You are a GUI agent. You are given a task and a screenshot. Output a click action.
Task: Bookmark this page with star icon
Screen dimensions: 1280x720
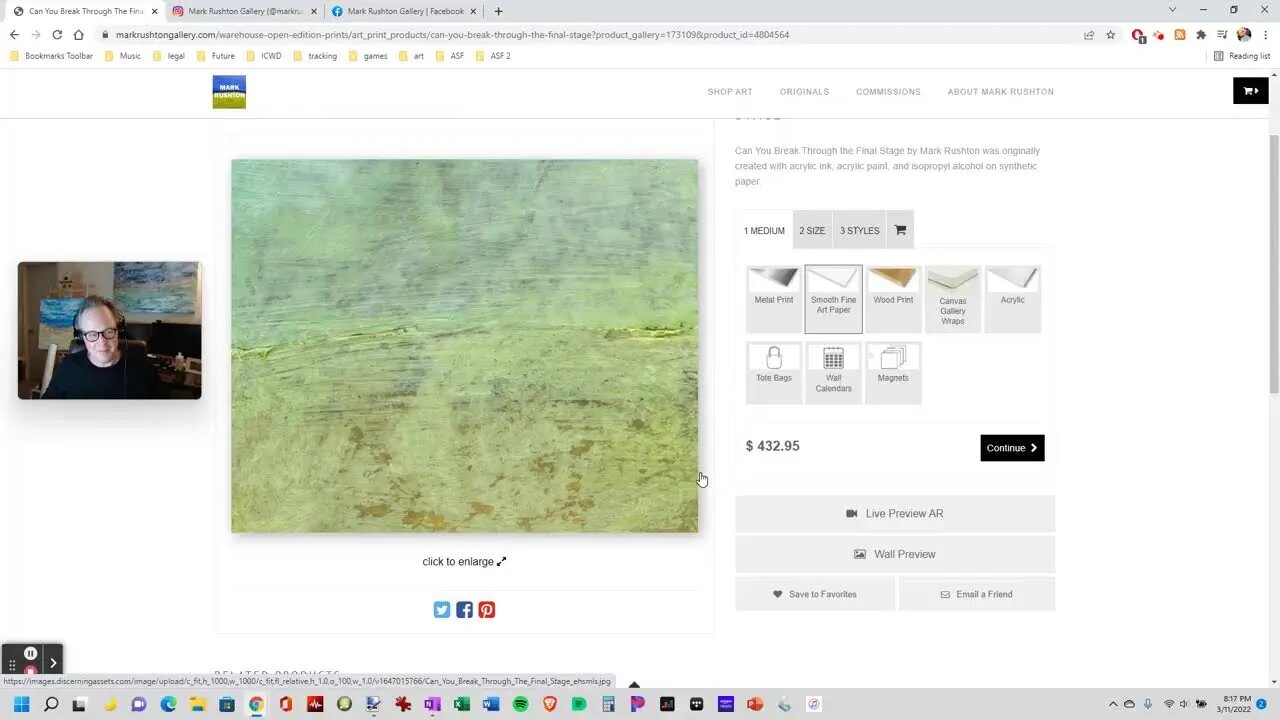click(1110, 35)
